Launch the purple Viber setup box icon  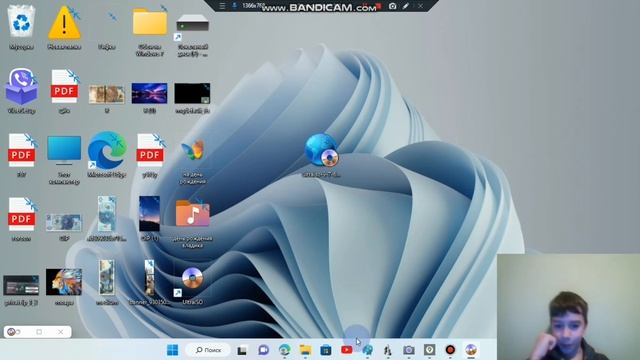21,86
